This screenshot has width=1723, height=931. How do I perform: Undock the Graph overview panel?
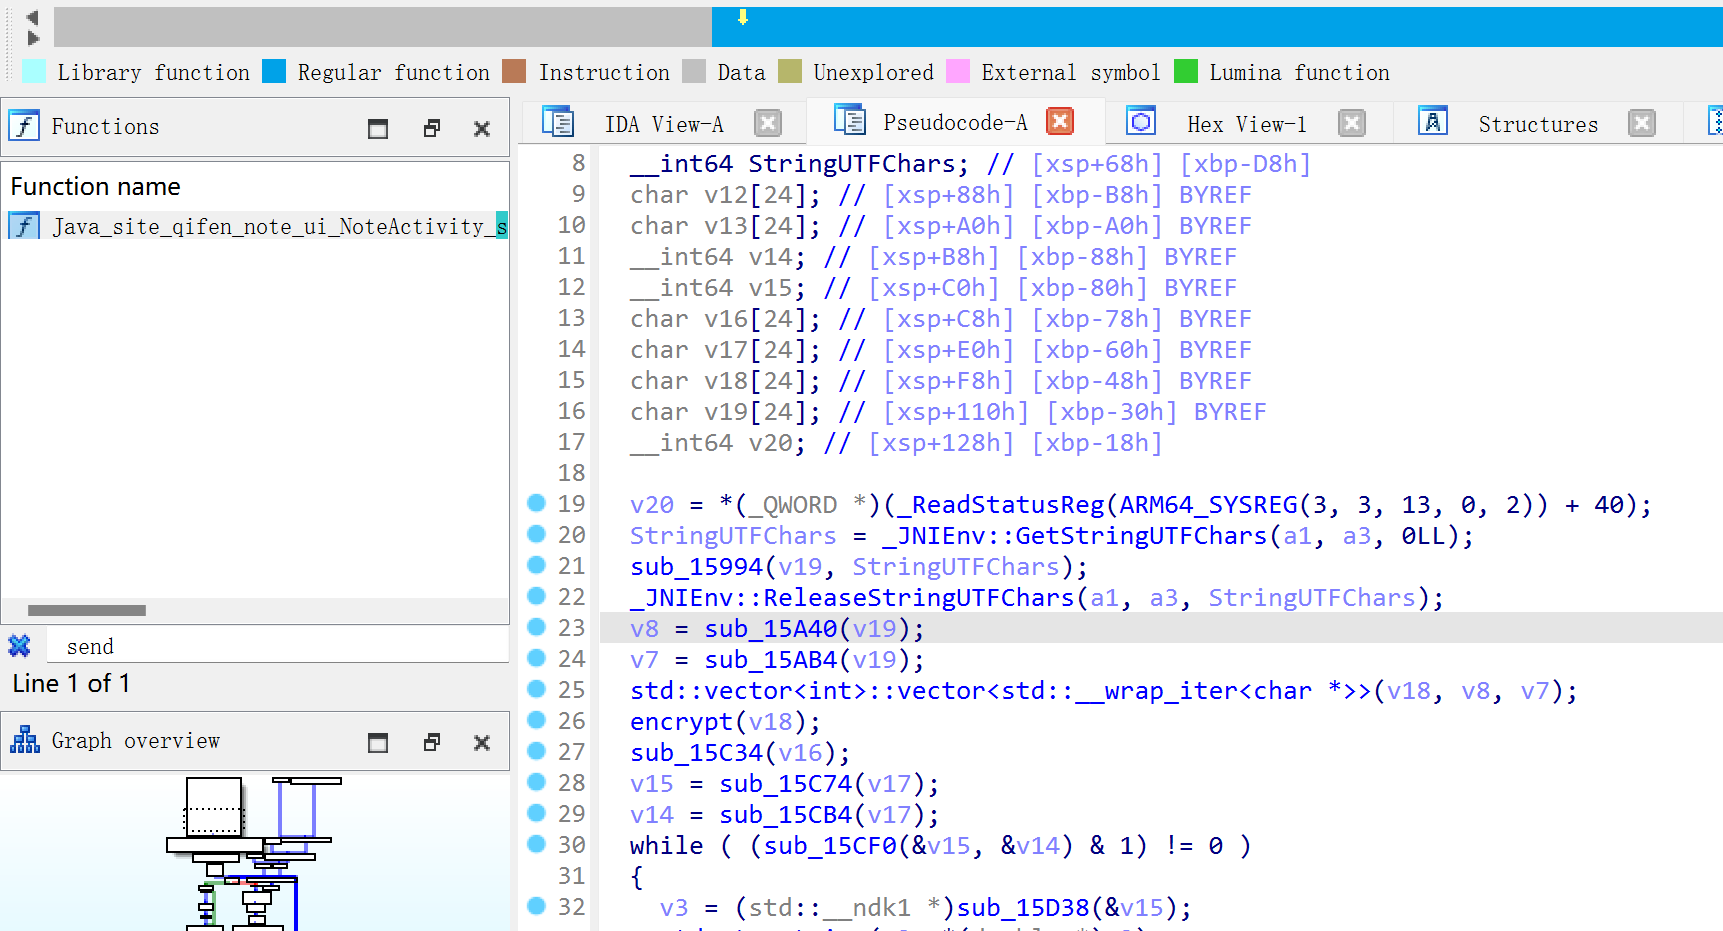click(432, 742)
